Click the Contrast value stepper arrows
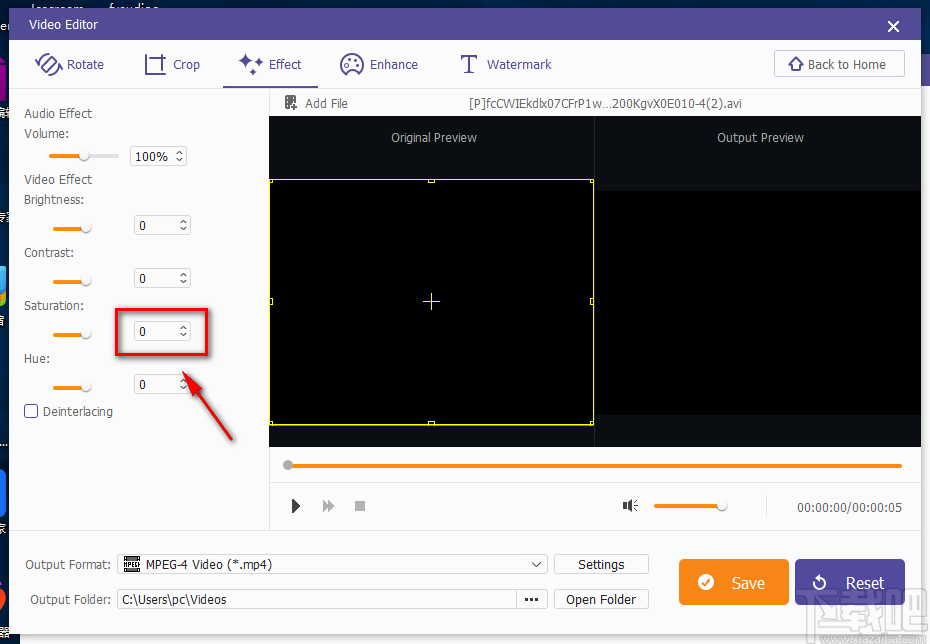Screen dimensions: 930x644 [183, 278]
